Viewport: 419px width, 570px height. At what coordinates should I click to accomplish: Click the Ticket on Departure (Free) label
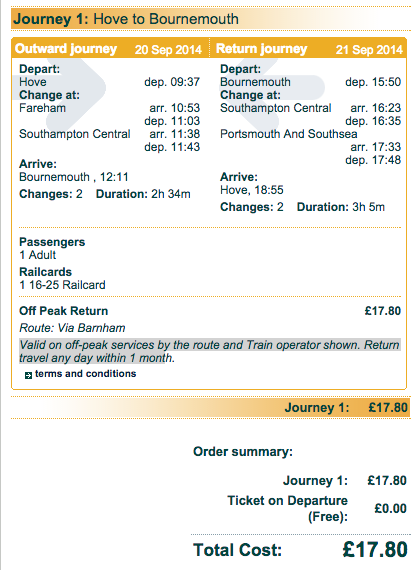coord(287,508)
